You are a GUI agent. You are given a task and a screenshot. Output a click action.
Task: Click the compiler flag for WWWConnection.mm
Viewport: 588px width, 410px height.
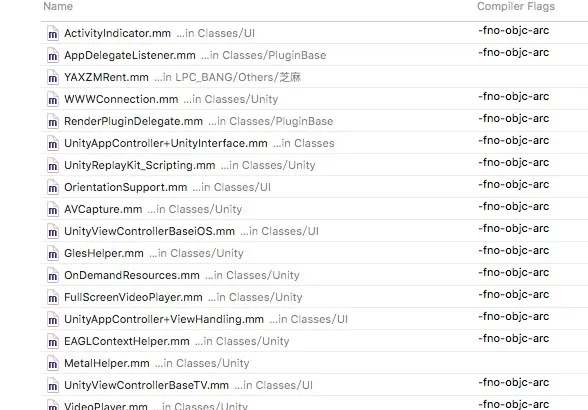514,96
